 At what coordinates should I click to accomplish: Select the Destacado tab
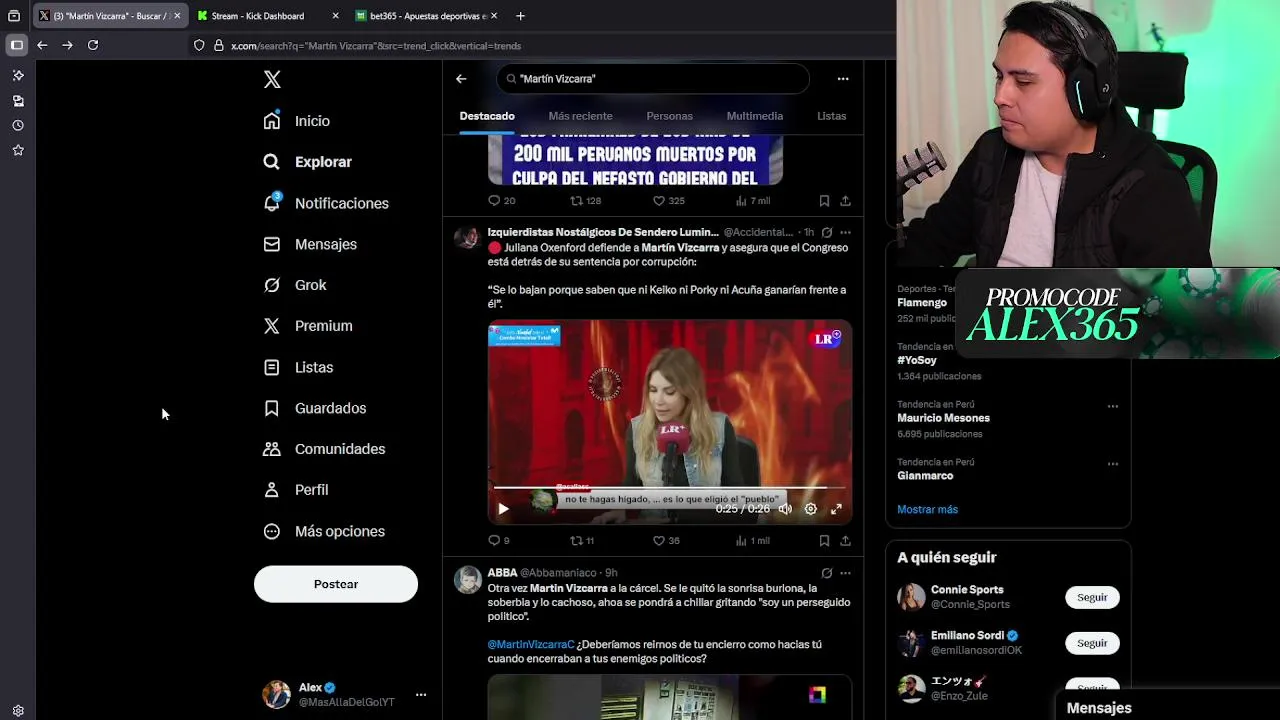coord(487,116)
